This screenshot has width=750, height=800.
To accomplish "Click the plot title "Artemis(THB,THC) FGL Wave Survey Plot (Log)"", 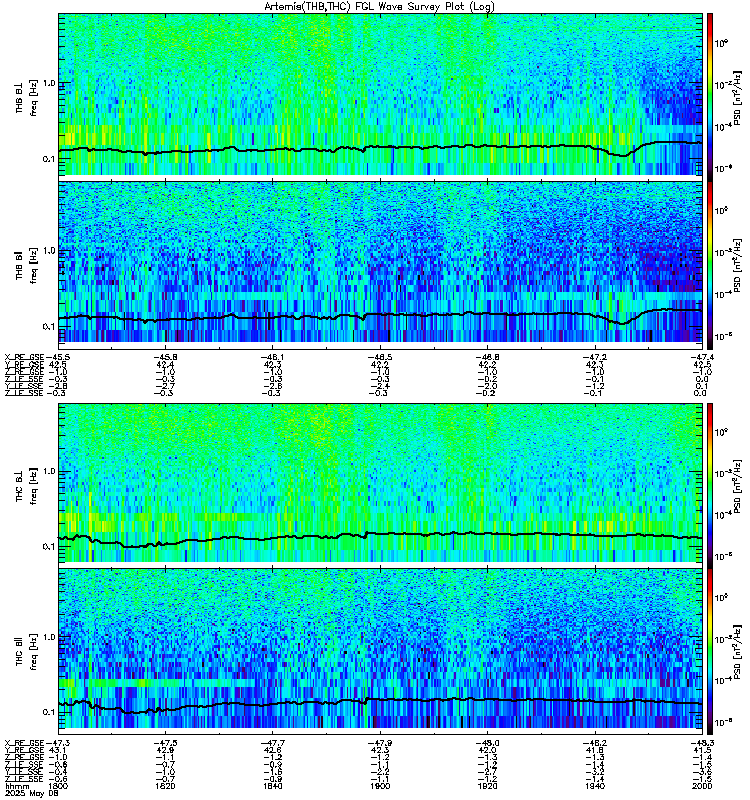I will pos(379,6).
